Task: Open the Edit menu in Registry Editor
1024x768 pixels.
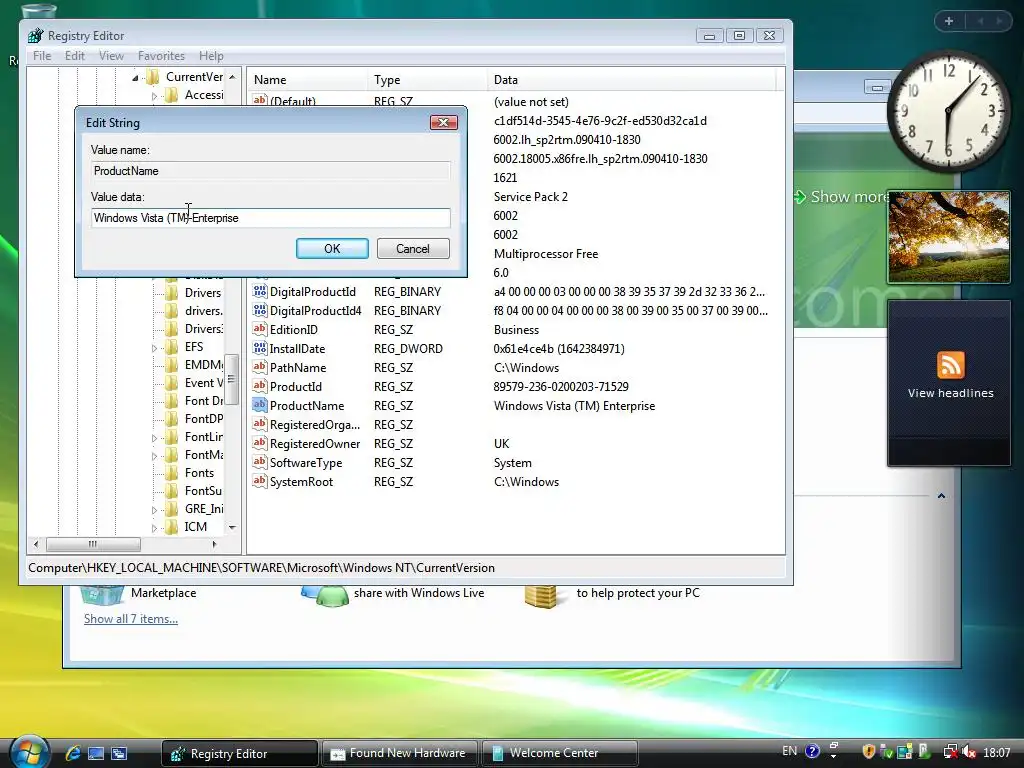Action: coord(74,56)
